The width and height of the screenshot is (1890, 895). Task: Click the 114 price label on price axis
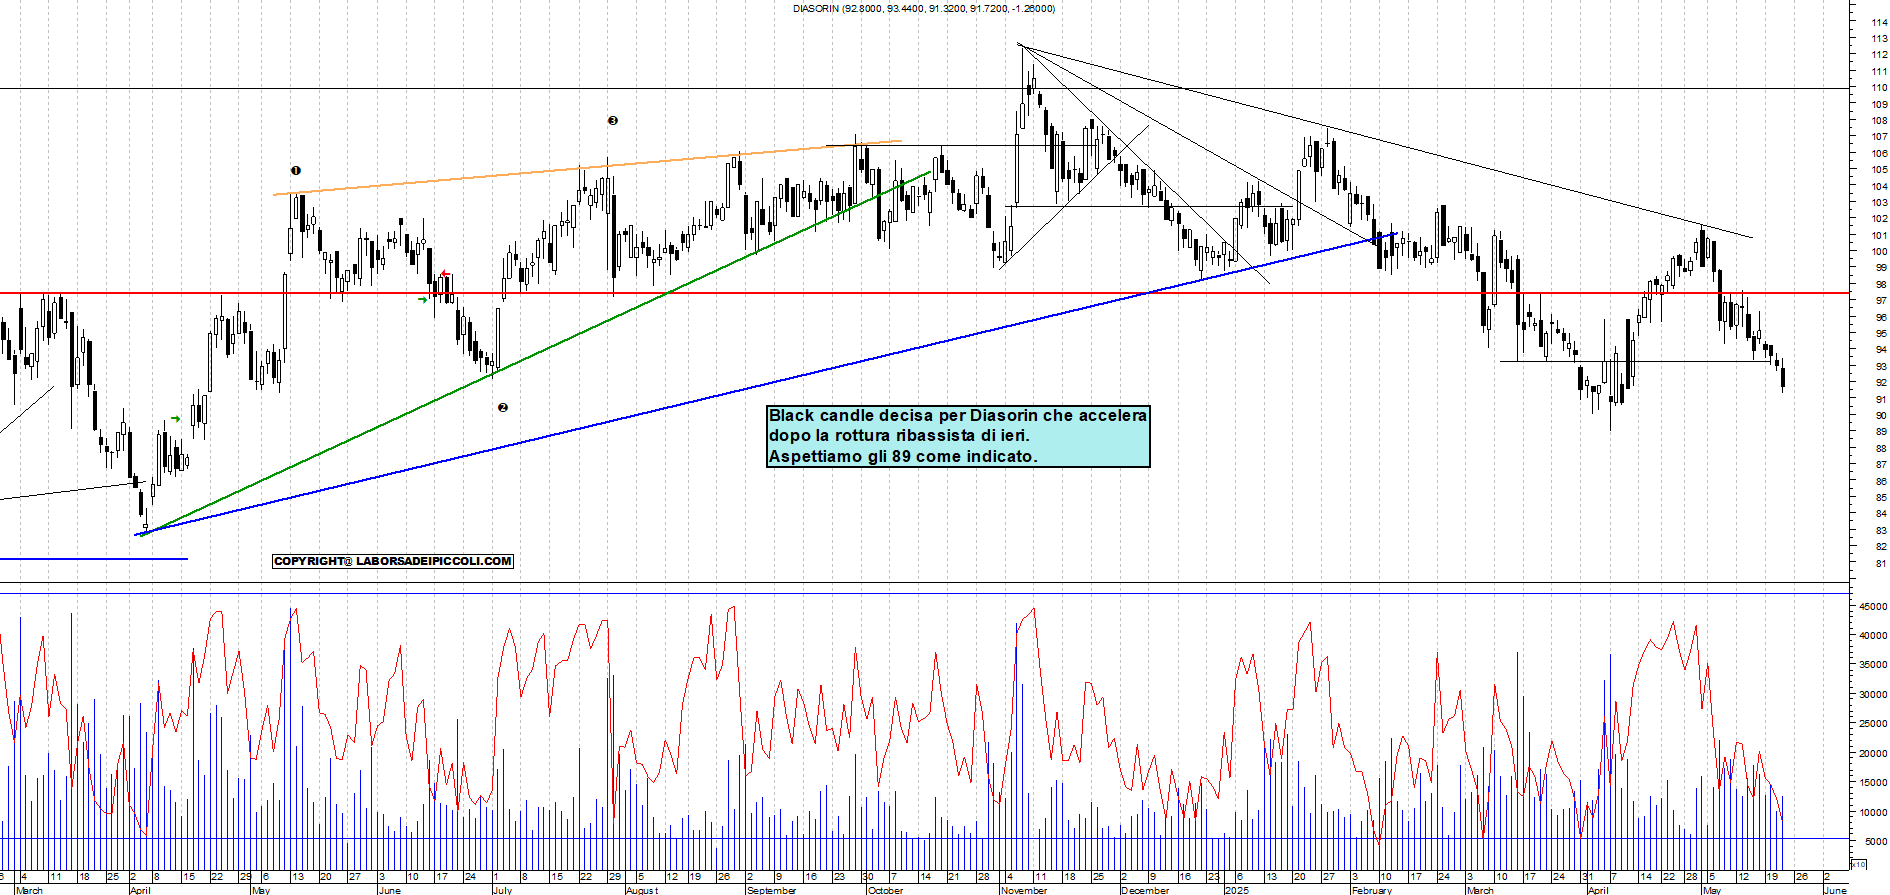click(x=1879, y=22)
